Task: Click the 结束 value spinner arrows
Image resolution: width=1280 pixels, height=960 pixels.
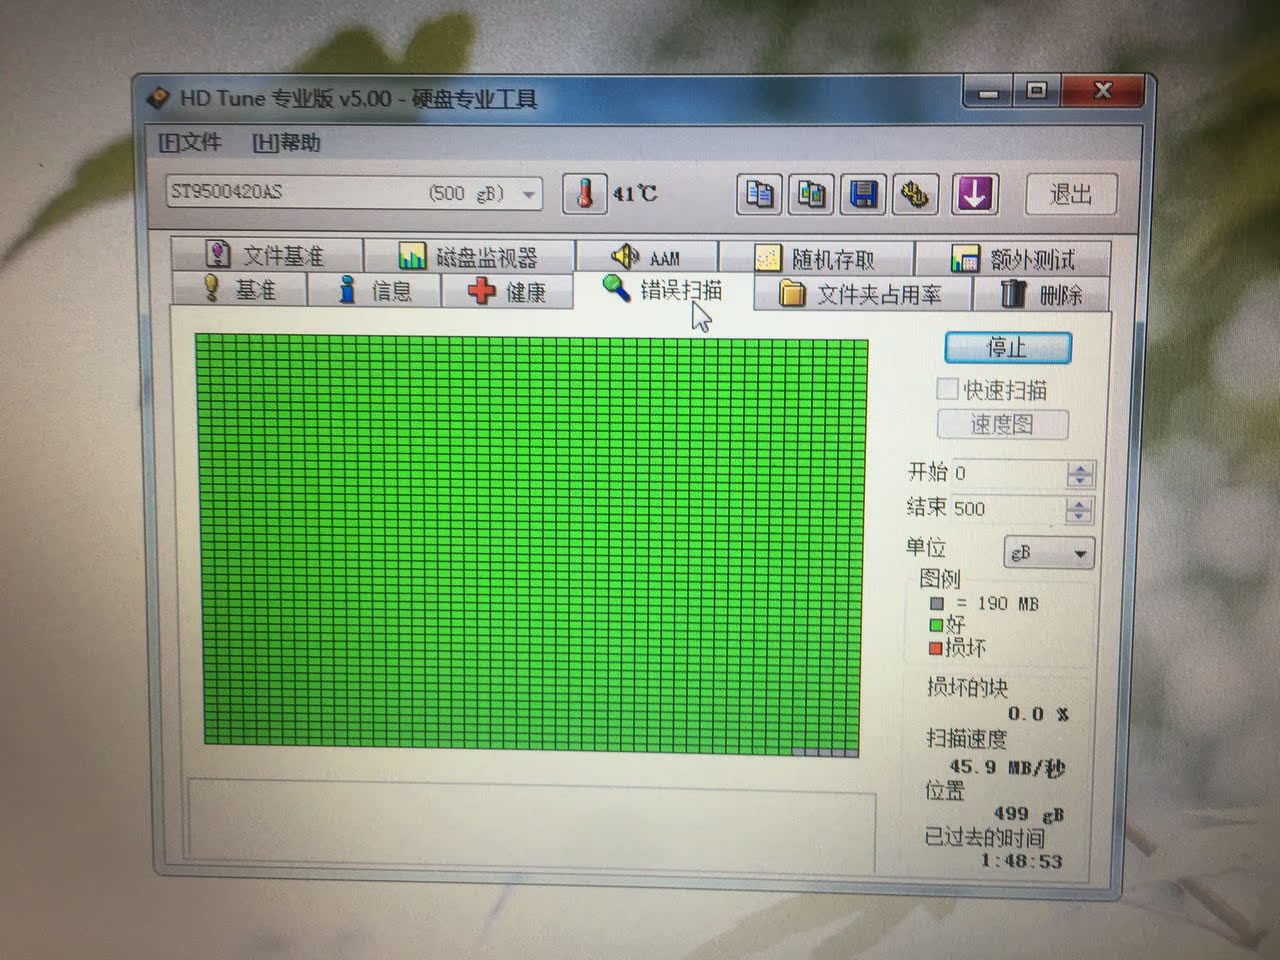Action: point(1078,510)
